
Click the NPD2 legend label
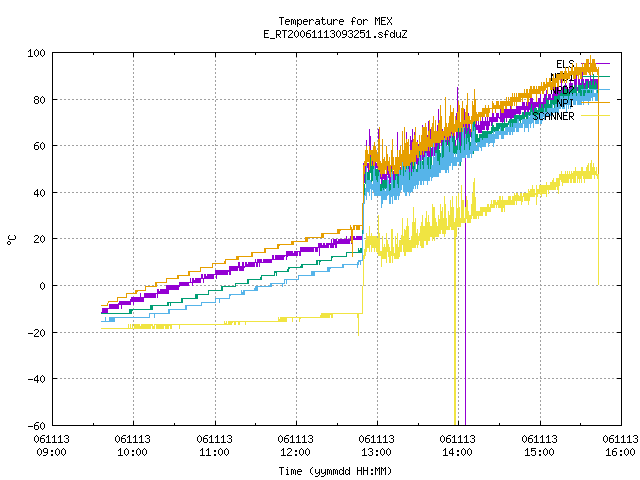563,90
